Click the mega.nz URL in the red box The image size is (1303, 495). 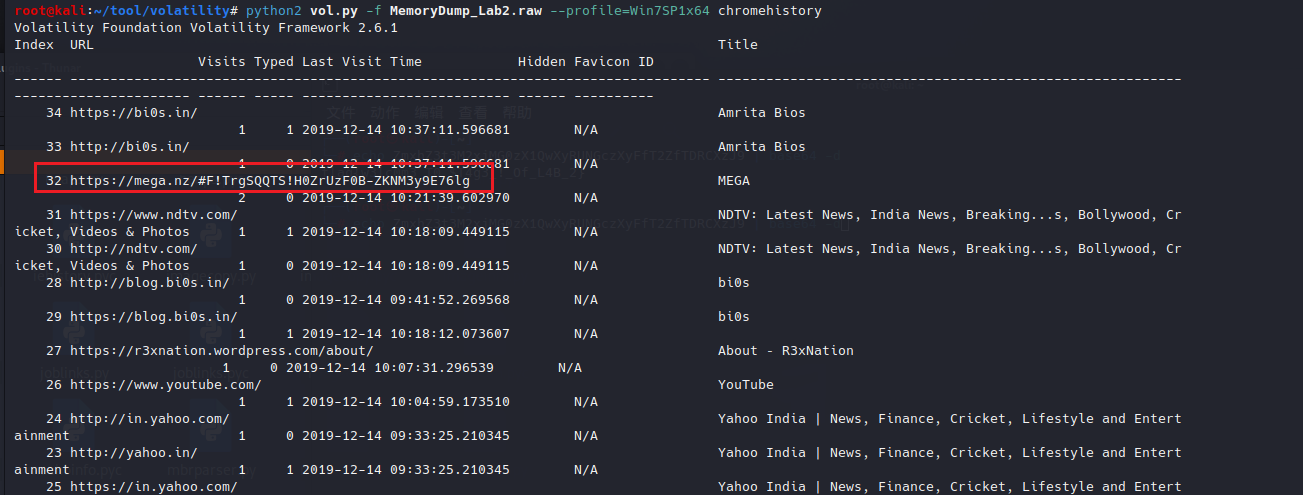tap(269, 181)
